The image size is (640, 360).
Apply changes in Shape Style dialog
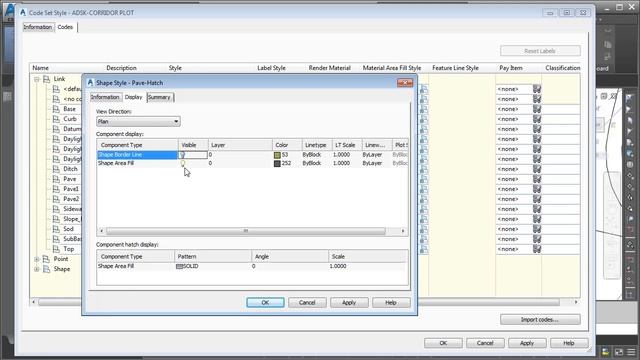[349, 302]
